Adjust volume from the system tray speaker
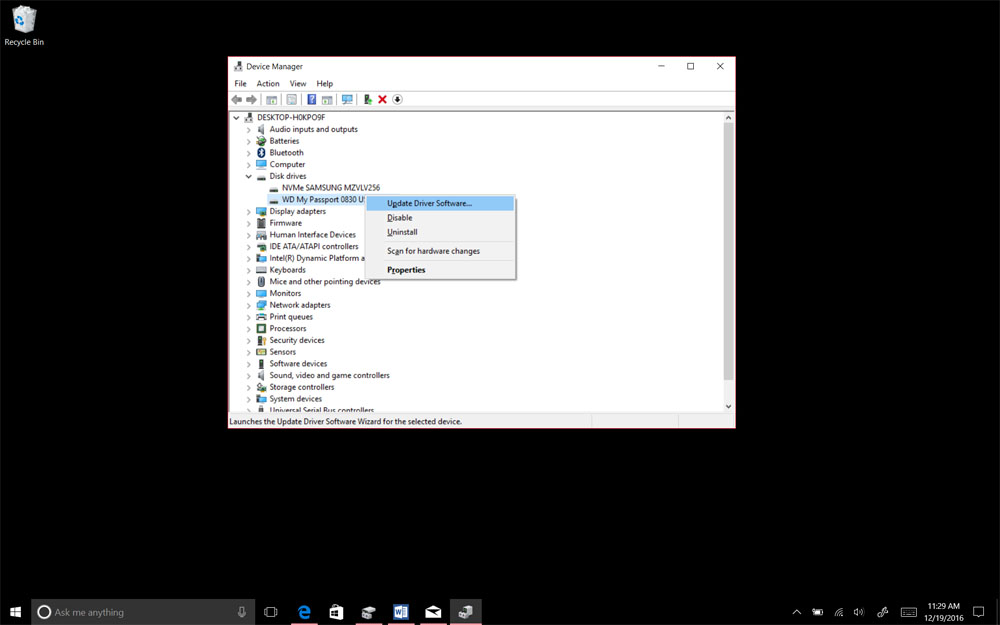 click(x=859, y=611)
